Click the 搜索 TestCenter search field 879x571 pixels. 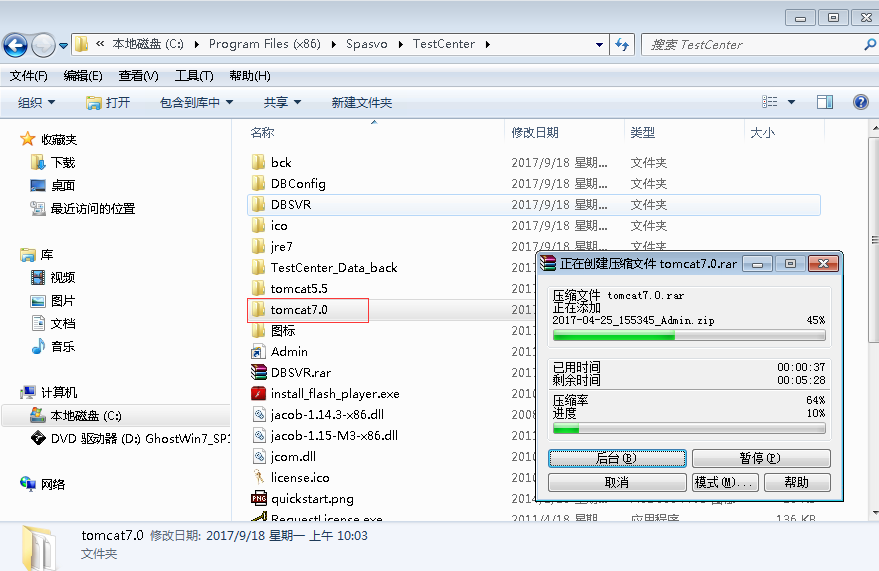tap(745, 45)
